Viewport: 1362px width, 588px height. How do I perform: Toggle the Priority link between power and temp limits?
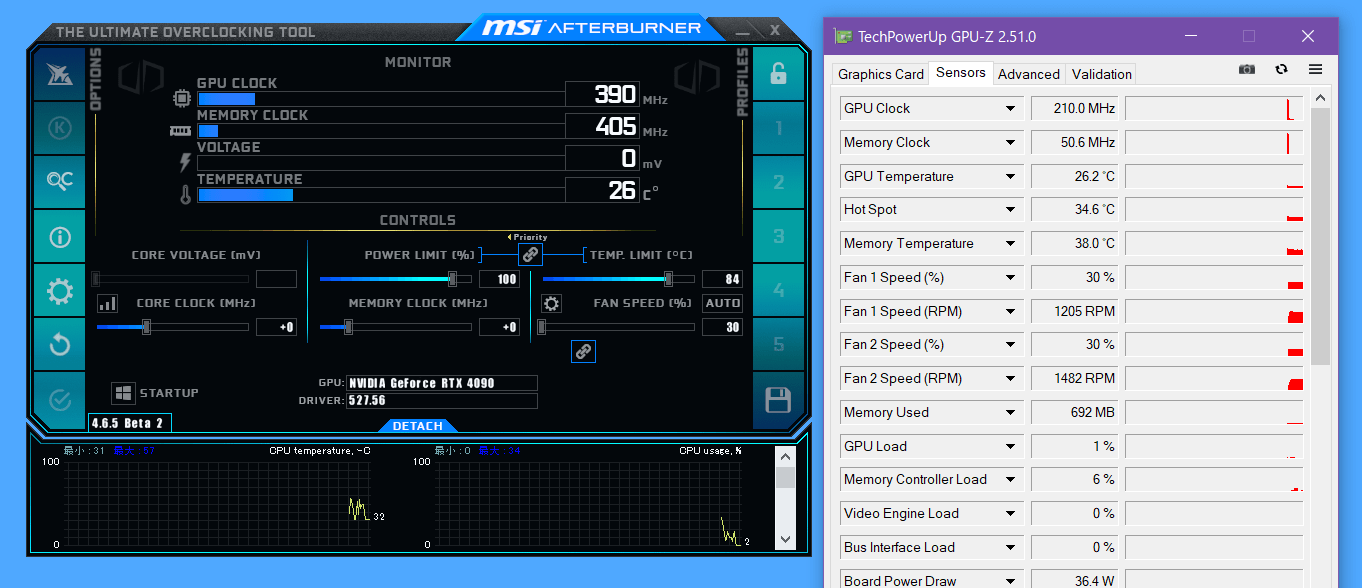pos(531,255)
